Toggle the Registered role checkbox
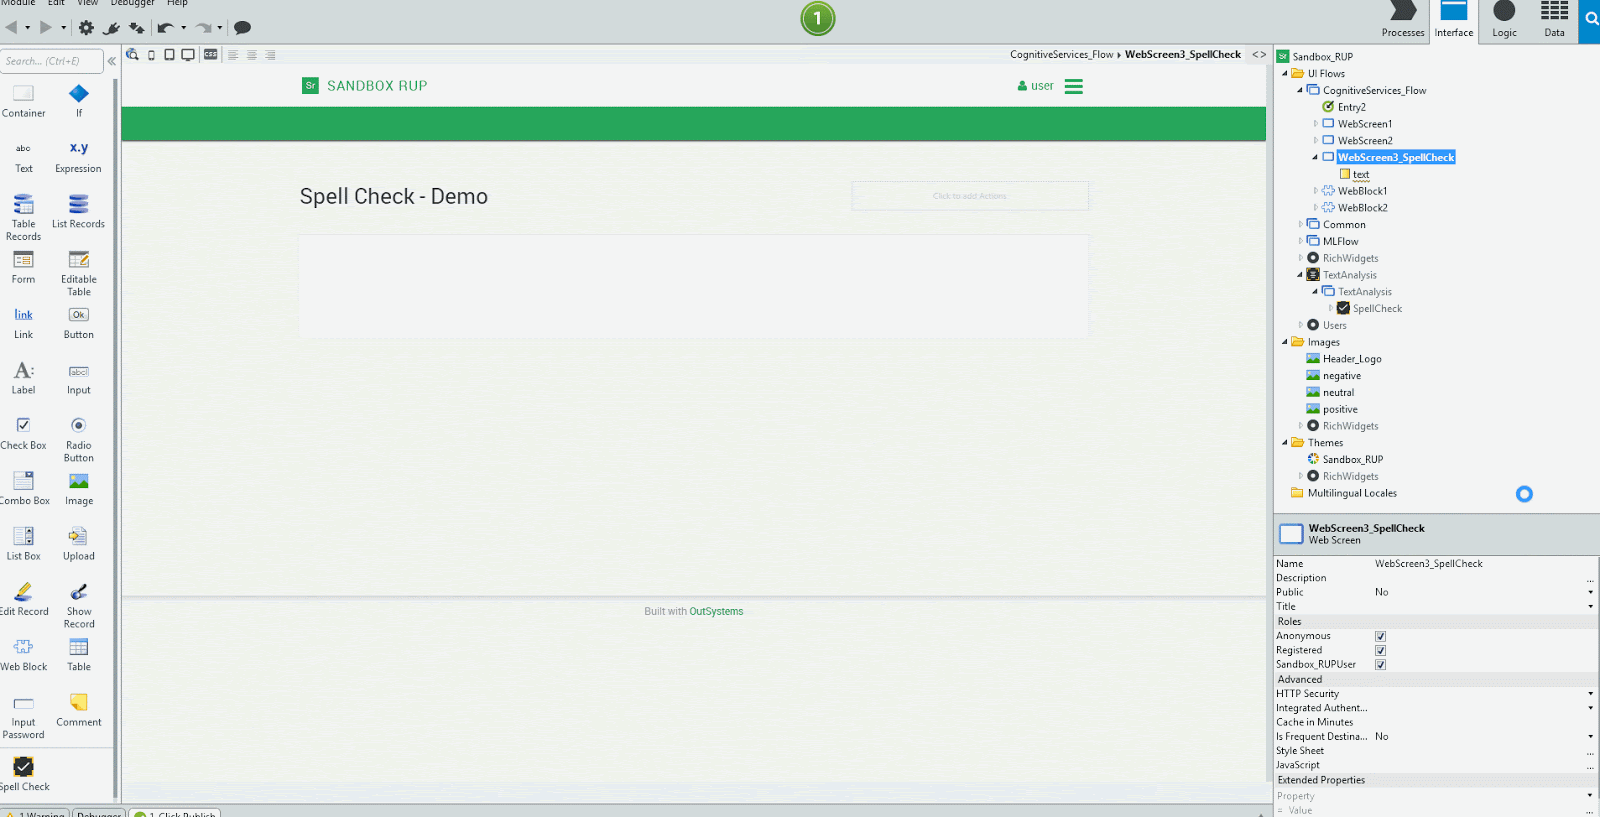 coord(1380,650)
